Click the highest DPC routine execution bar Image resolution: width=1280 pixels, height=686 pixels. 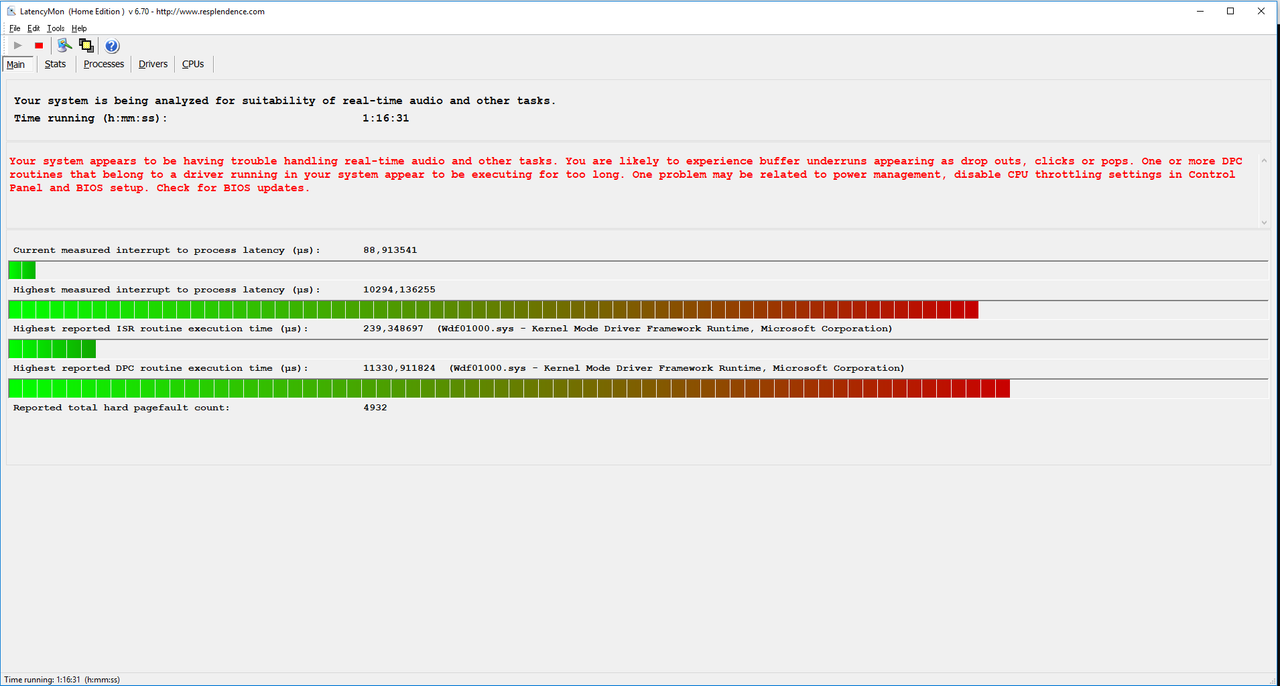pos(509,388)
